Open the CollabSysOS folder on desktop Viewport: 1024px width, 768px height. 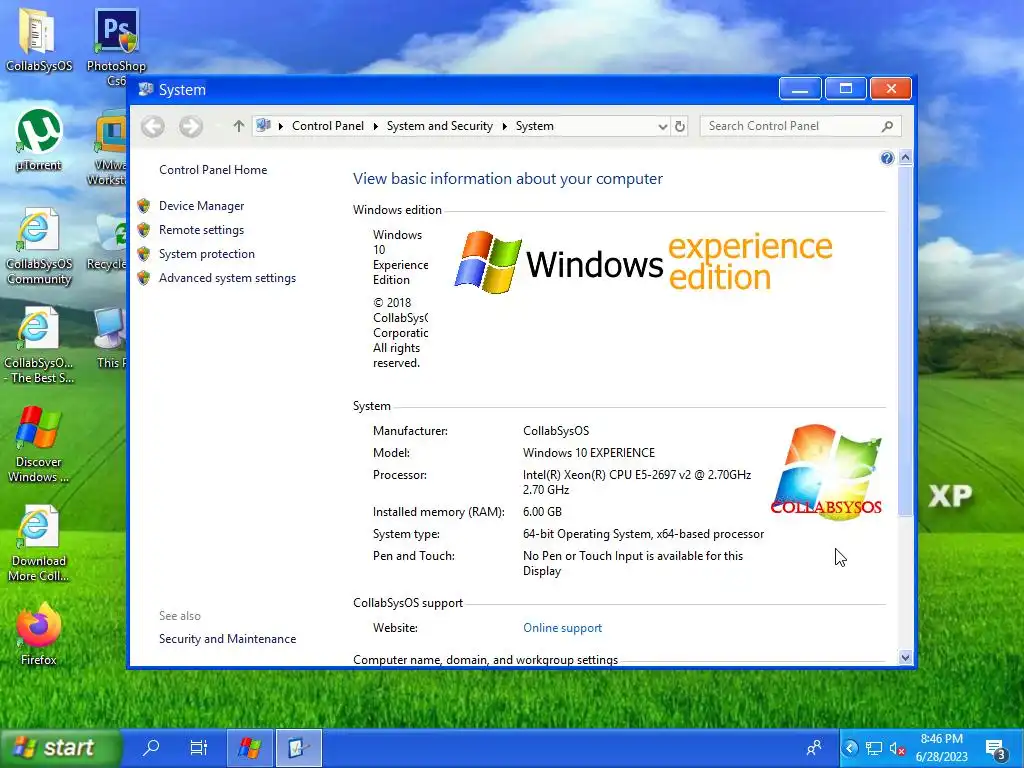point(38,38)
